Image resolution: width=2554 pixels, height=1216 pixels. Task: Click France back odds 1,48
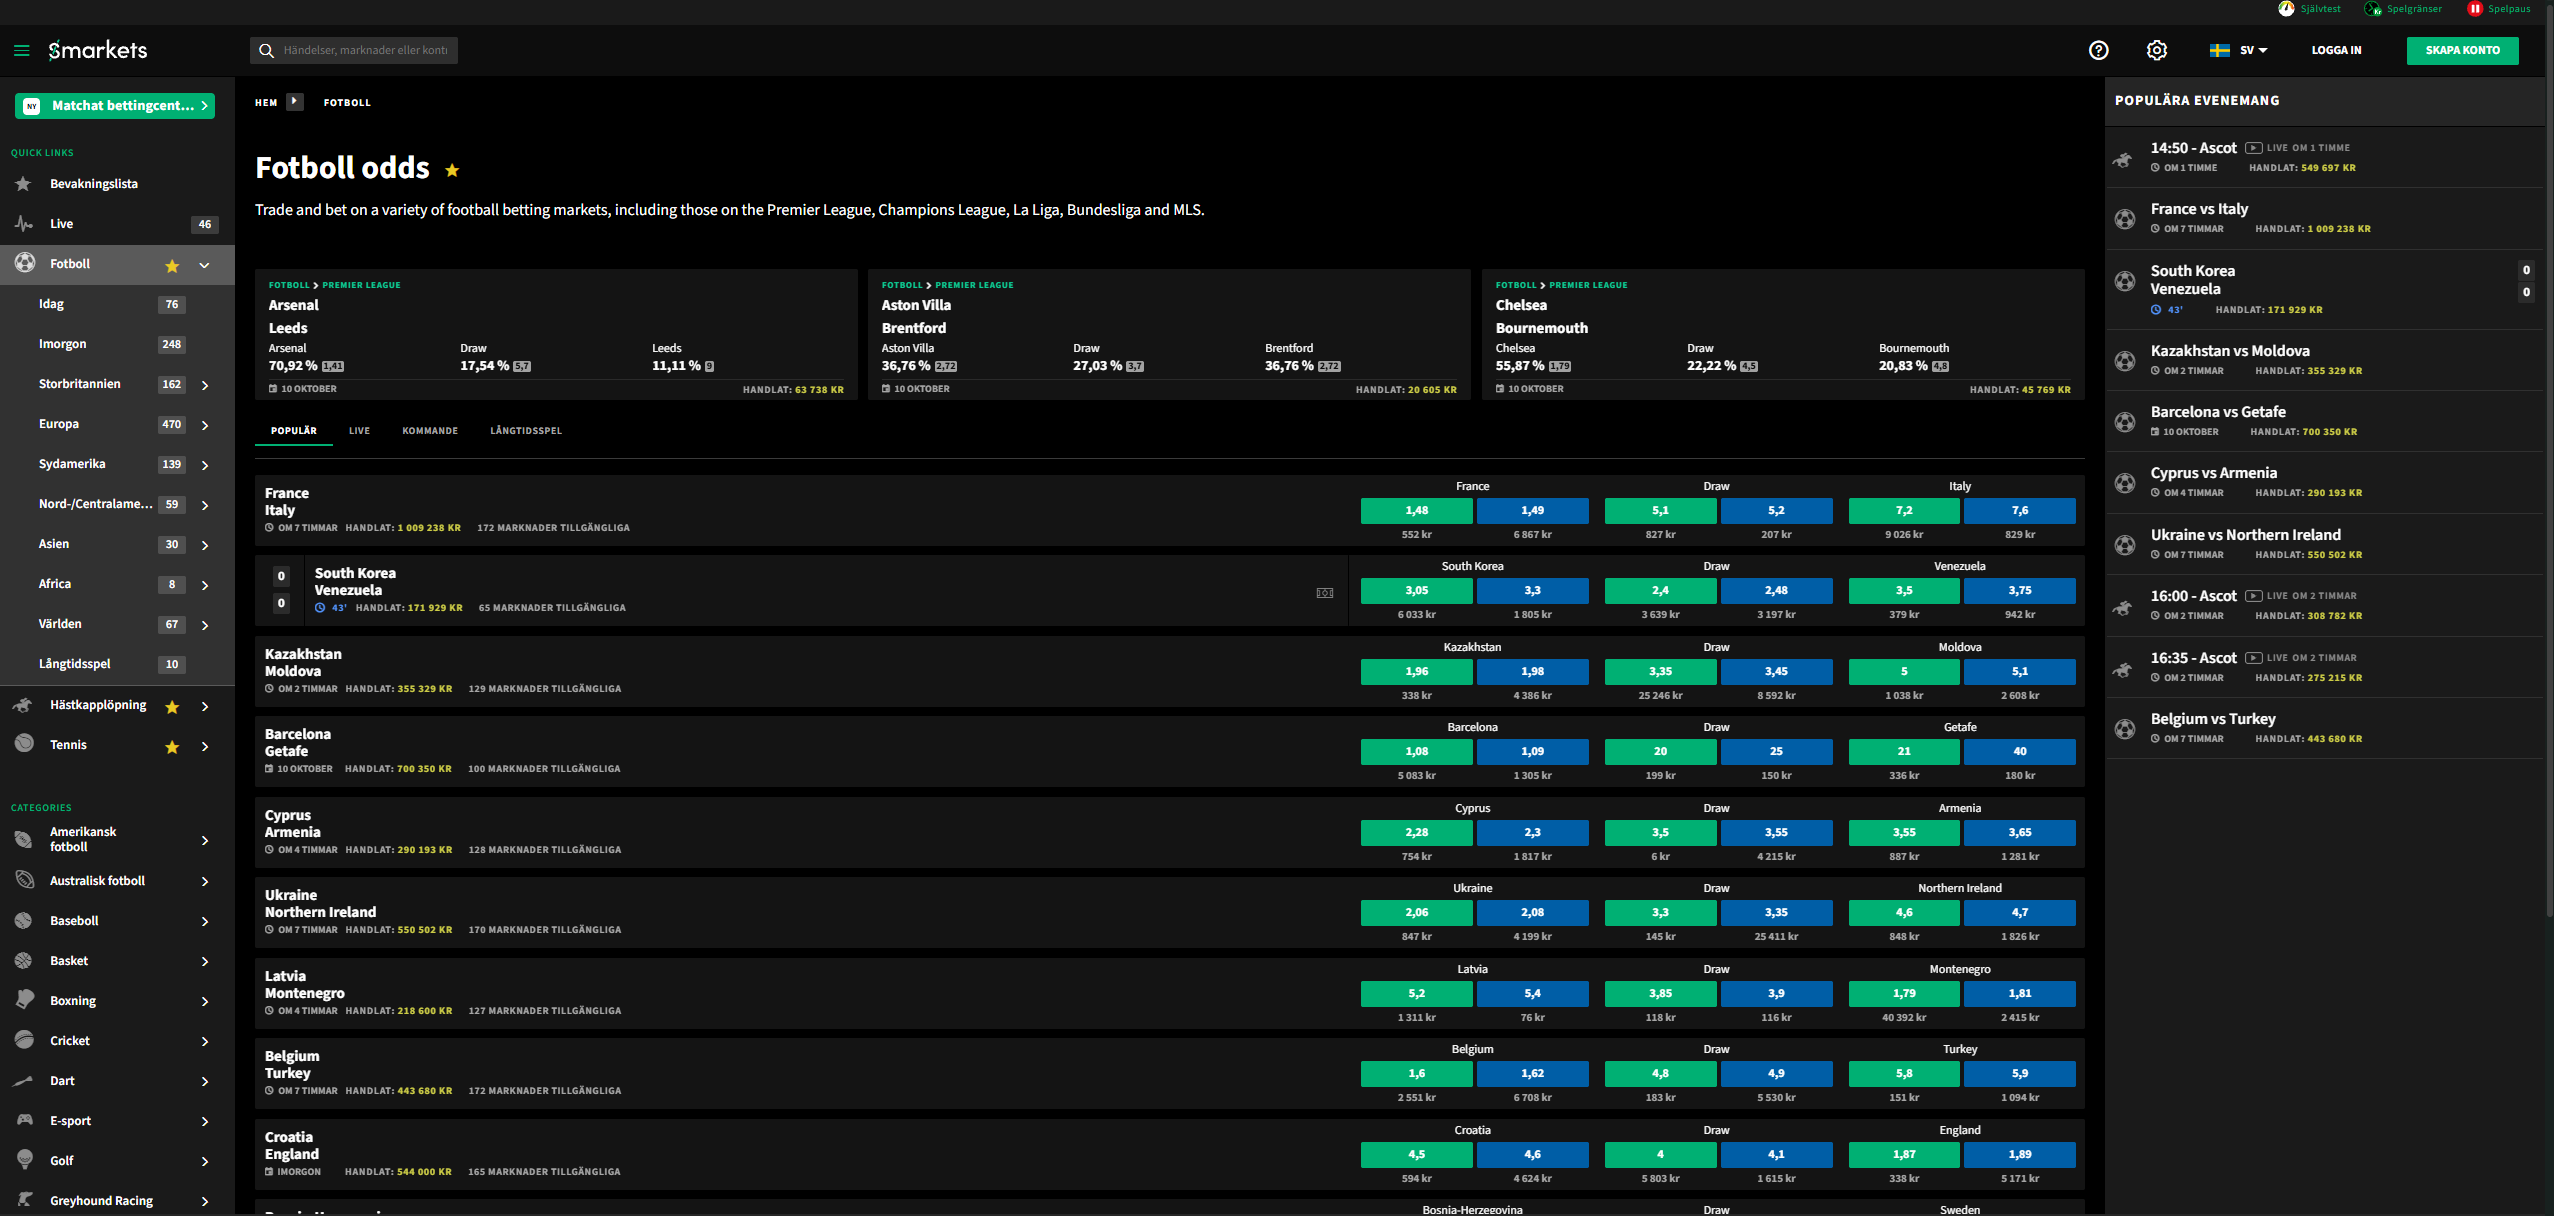tap(1416, 511)
